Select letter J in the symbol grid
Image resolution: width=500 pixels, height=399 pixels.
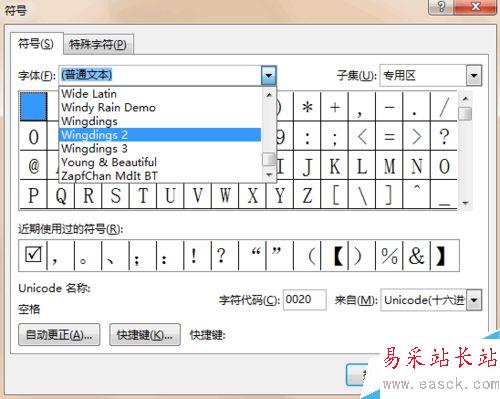(307, 166)
